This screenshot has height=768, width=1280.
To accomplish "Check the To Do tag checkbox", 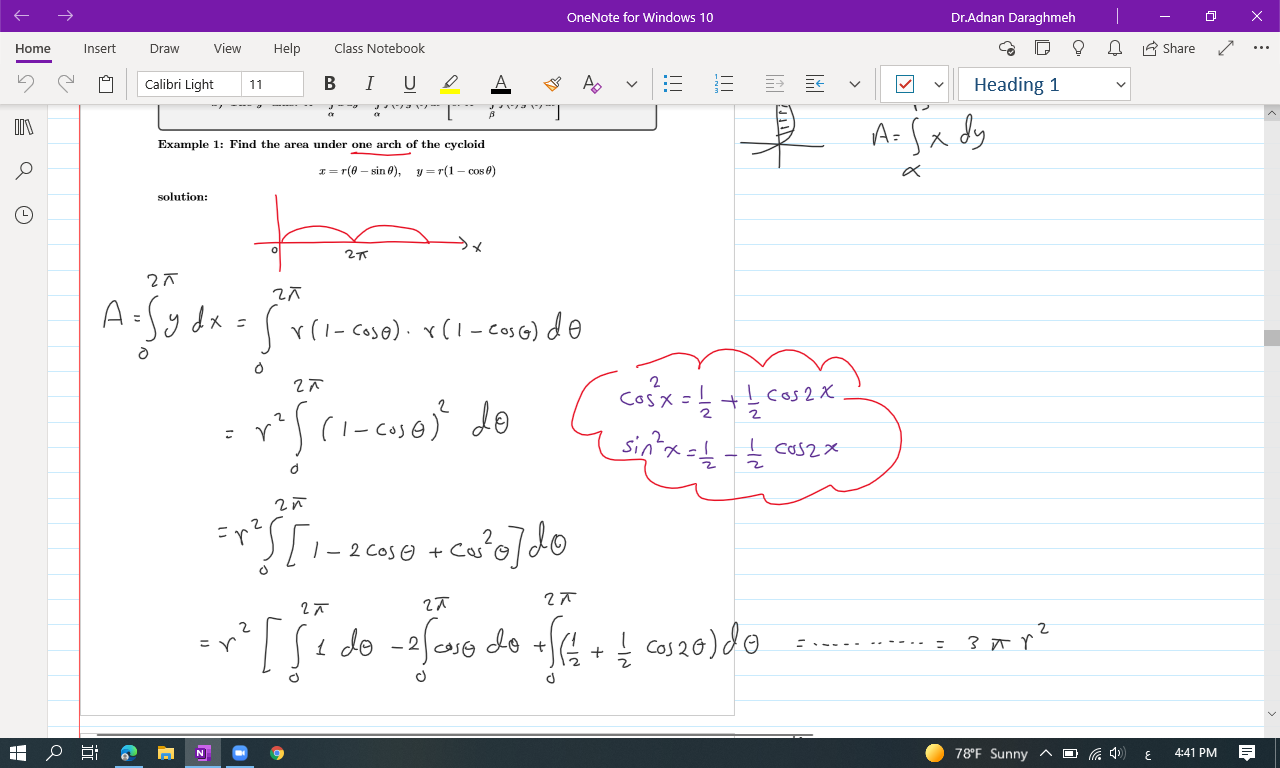I will pos(905,84).
